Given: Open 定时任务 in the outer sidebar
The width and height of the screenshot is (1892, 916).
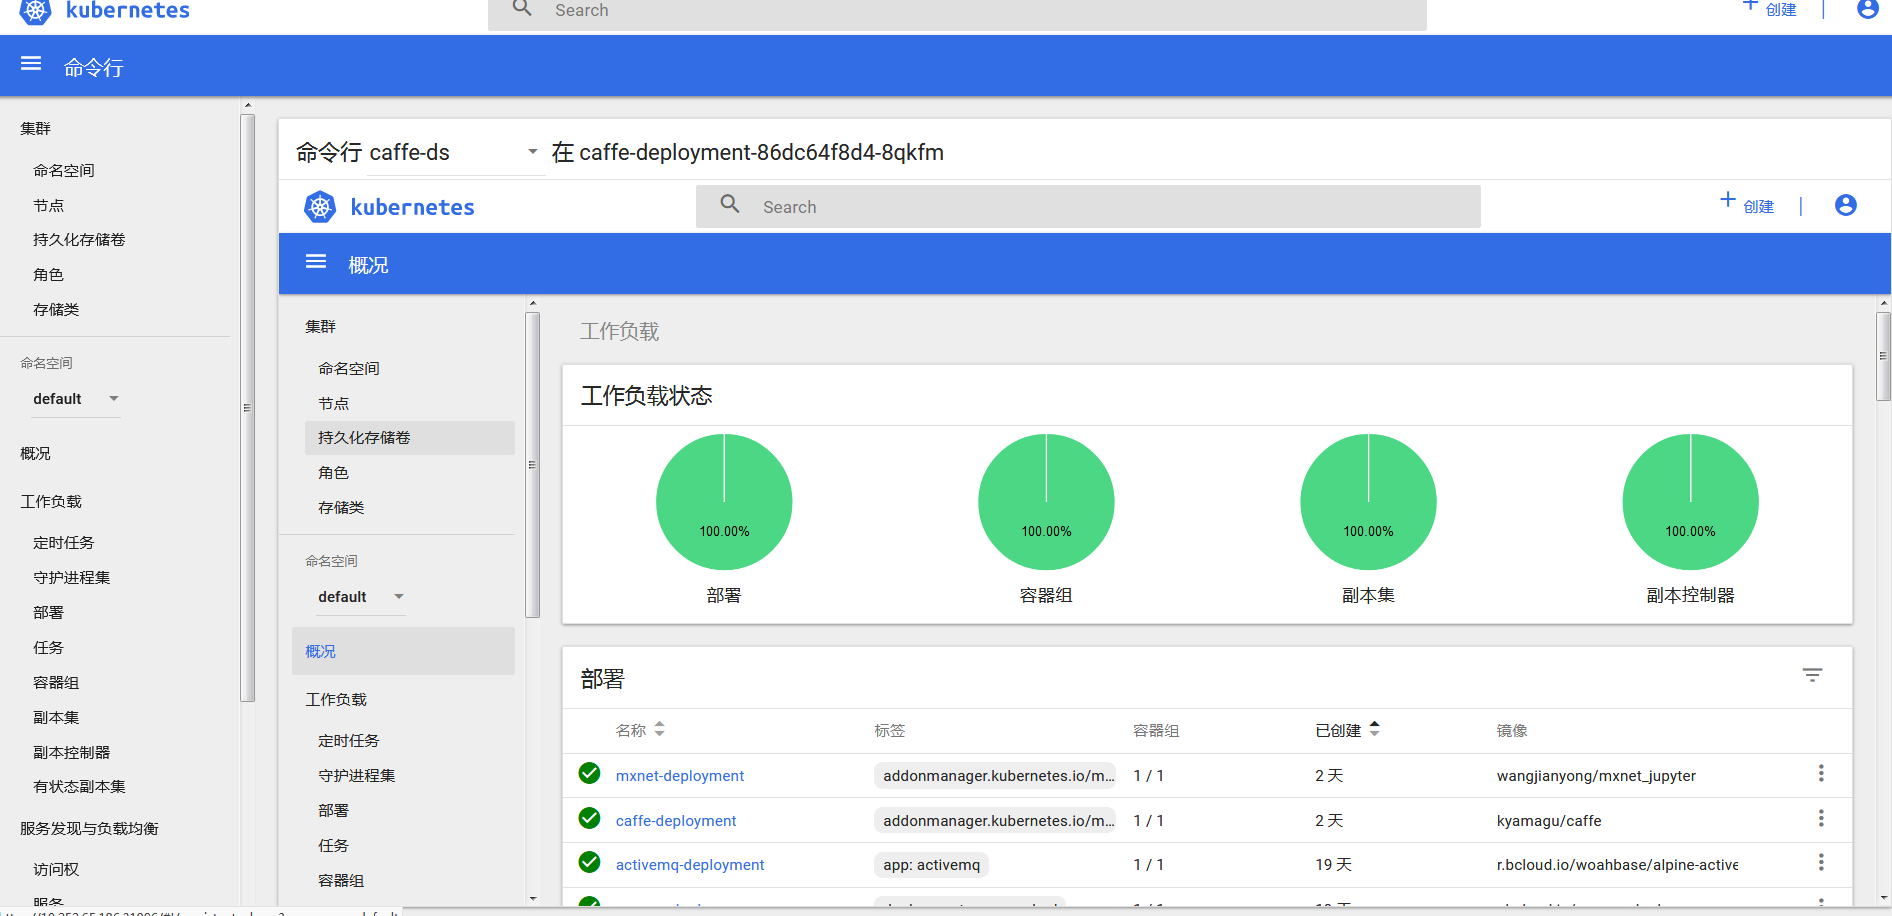Looking at the screenshot, I should (64, 543).
